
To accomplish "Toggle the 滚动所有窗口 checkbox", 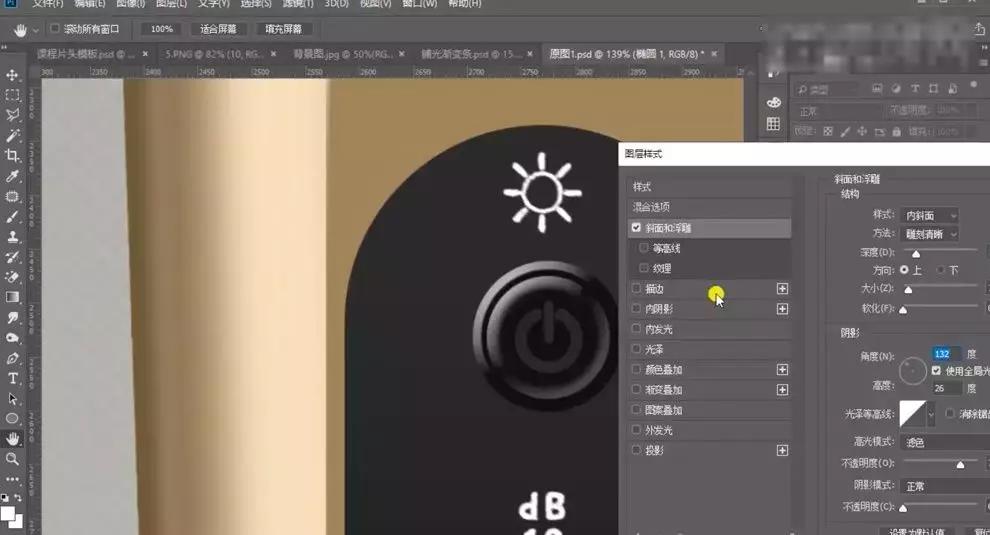I will (x=55, y=28).
